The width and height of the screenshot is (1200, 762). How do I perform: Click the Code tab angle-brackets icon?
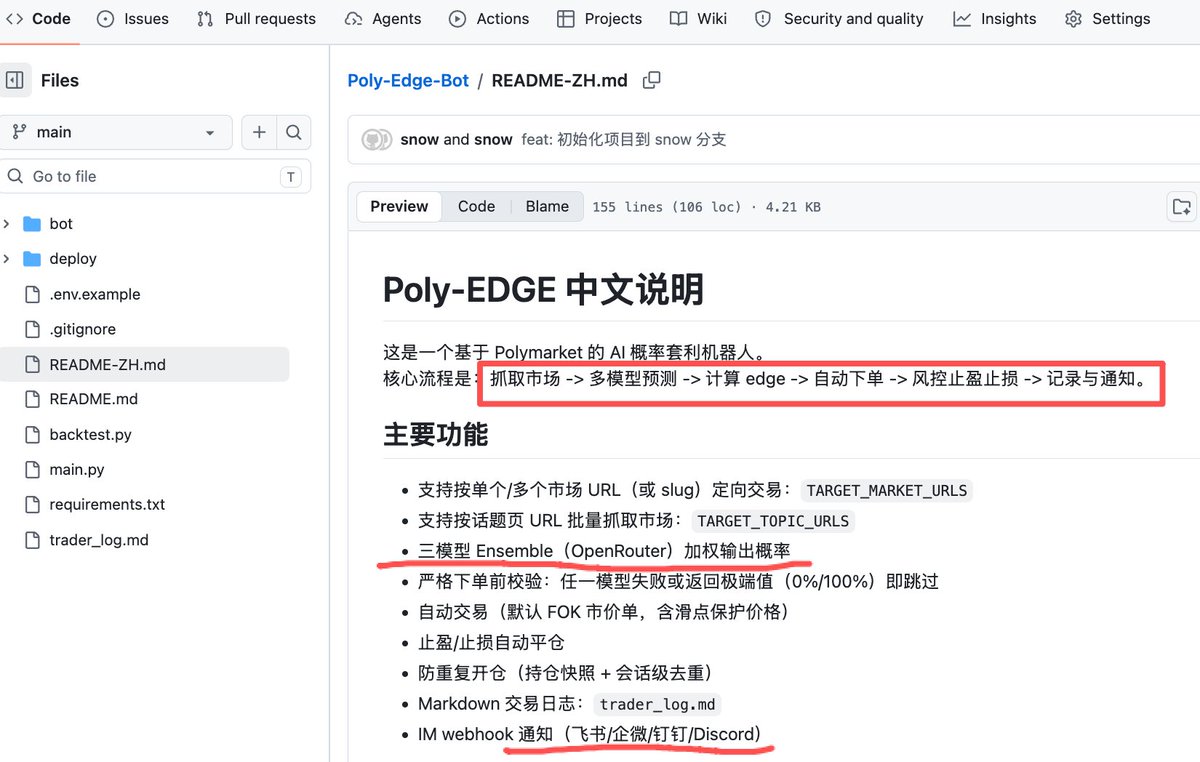15,18
